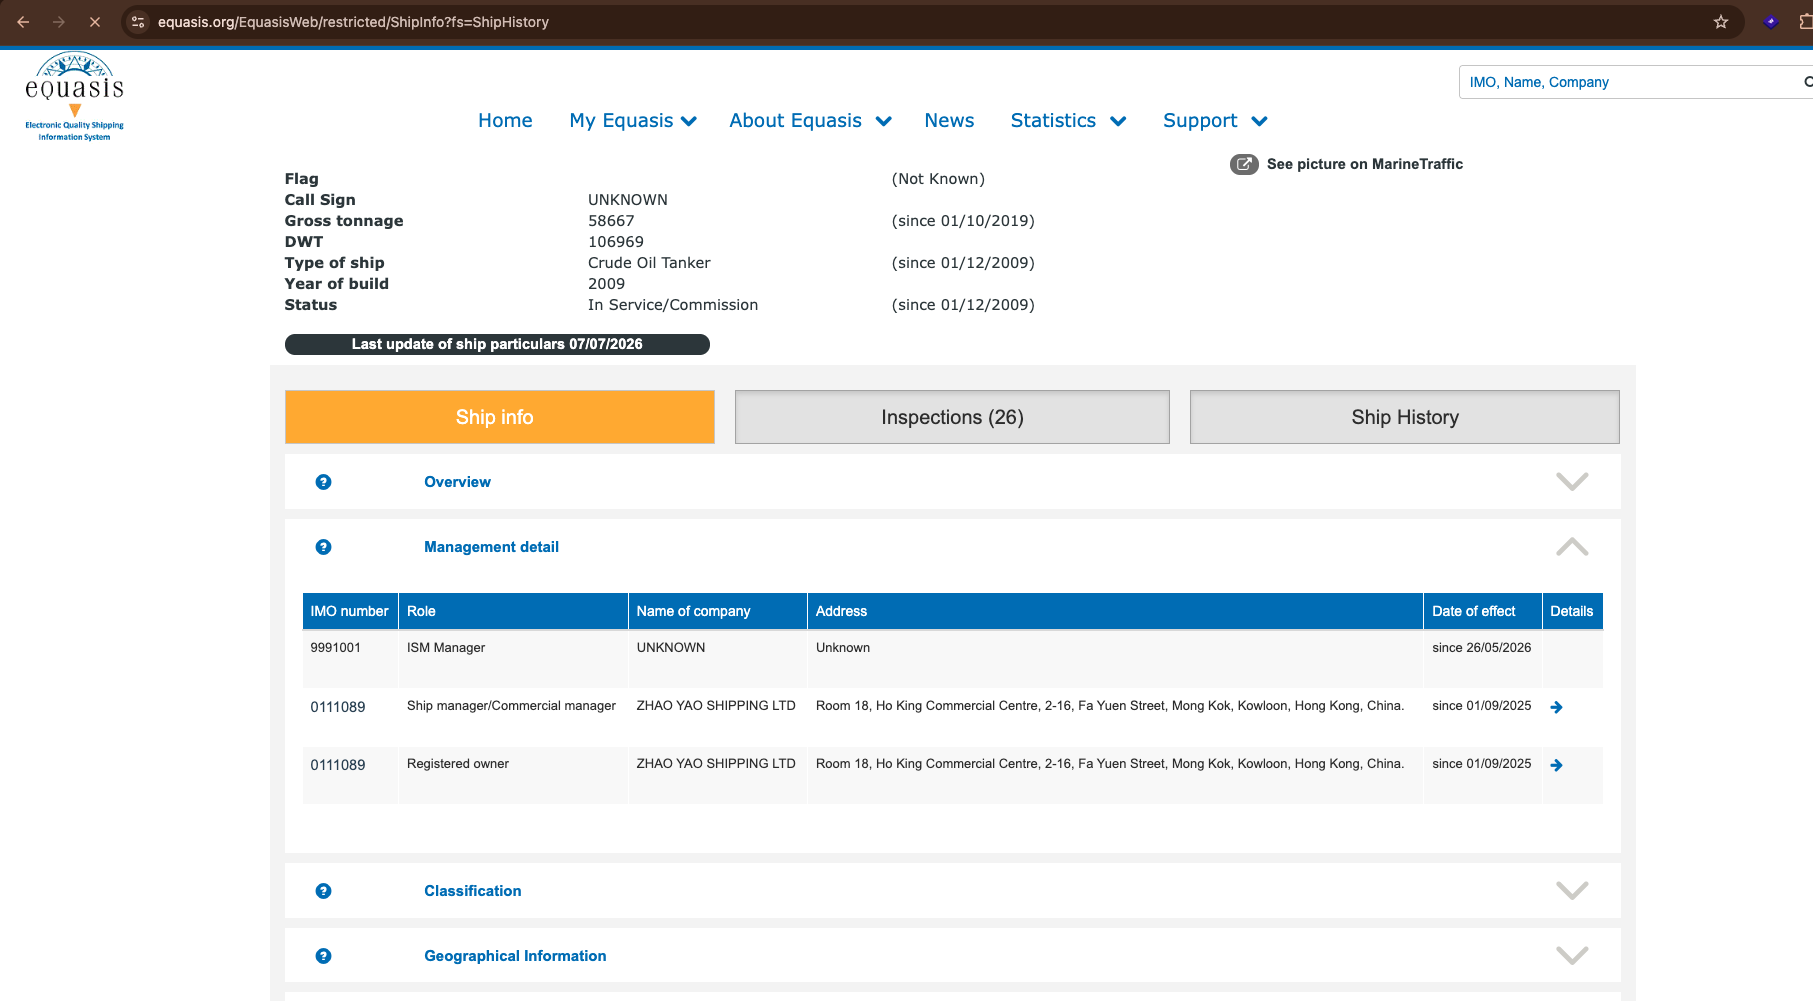Select the Call Sign value UNKNOWN
Screen dimensions: 1813x1001
pos(628,200)
